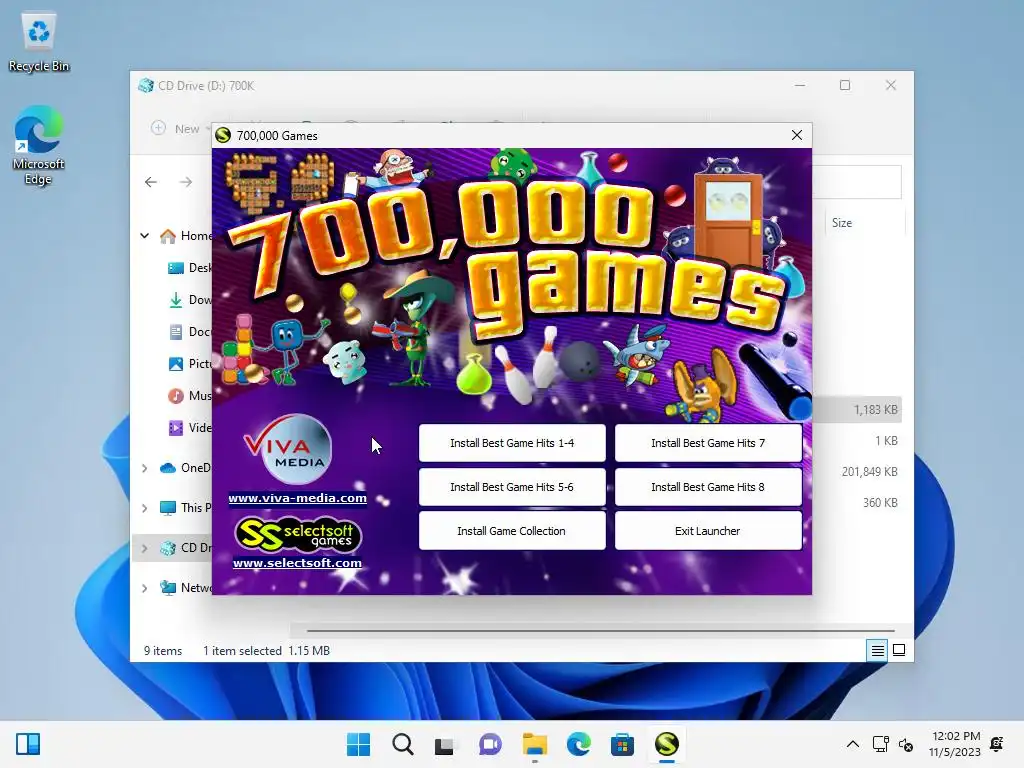This screenshot has height=768, width=1024.
Task: Expand the CD Drive tree node
Action: (145, 548)
